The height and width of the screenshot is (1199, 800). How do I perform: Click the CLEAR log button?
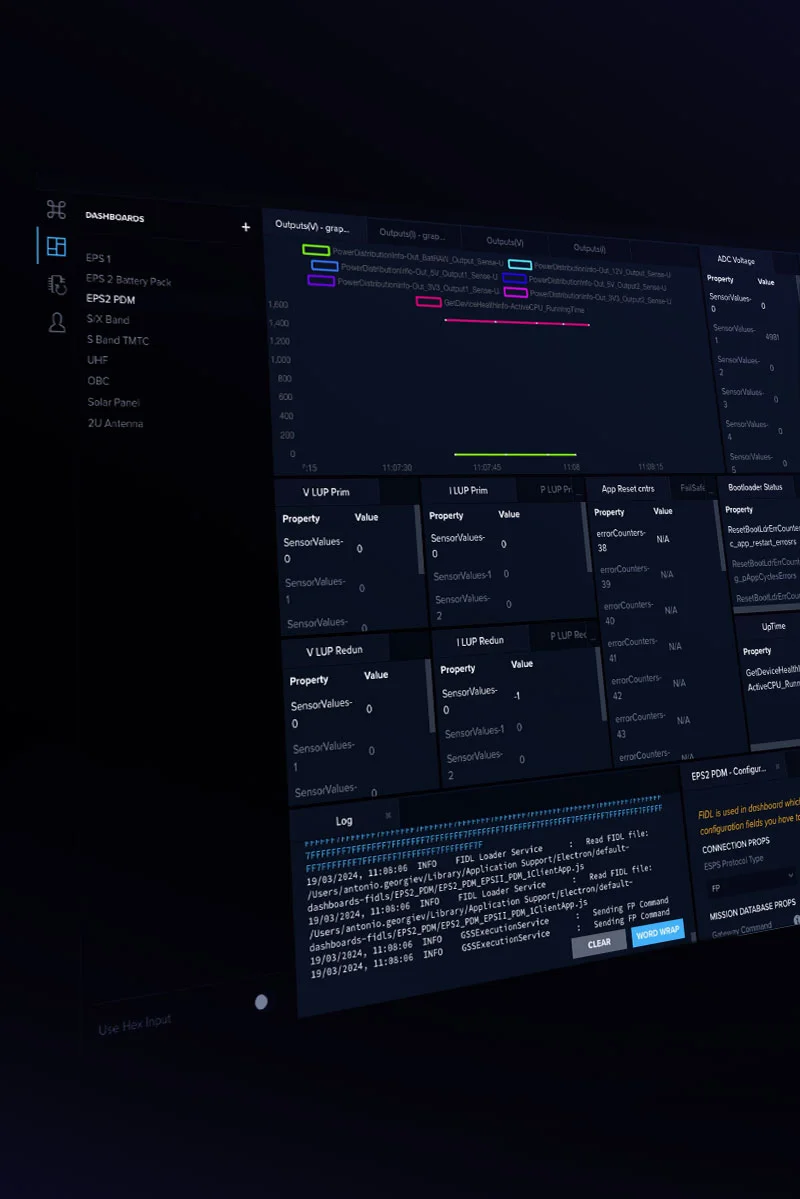point(599,944)
